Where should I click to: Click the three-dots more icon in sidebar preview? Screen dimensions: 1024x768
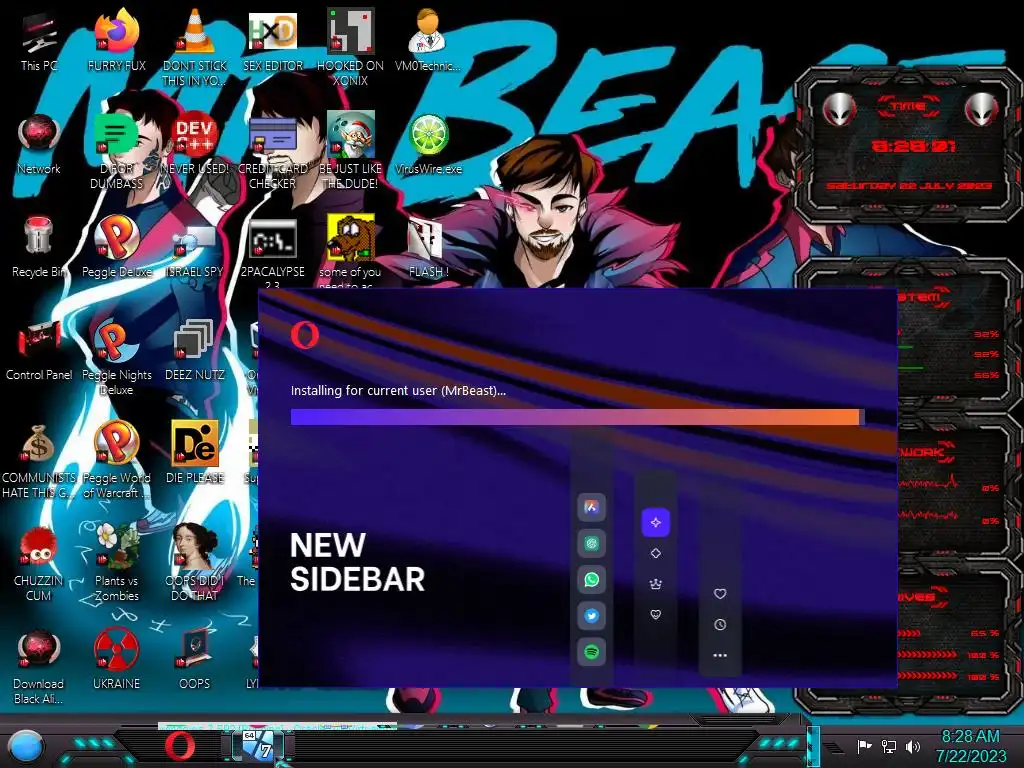(x=720, y=655)
